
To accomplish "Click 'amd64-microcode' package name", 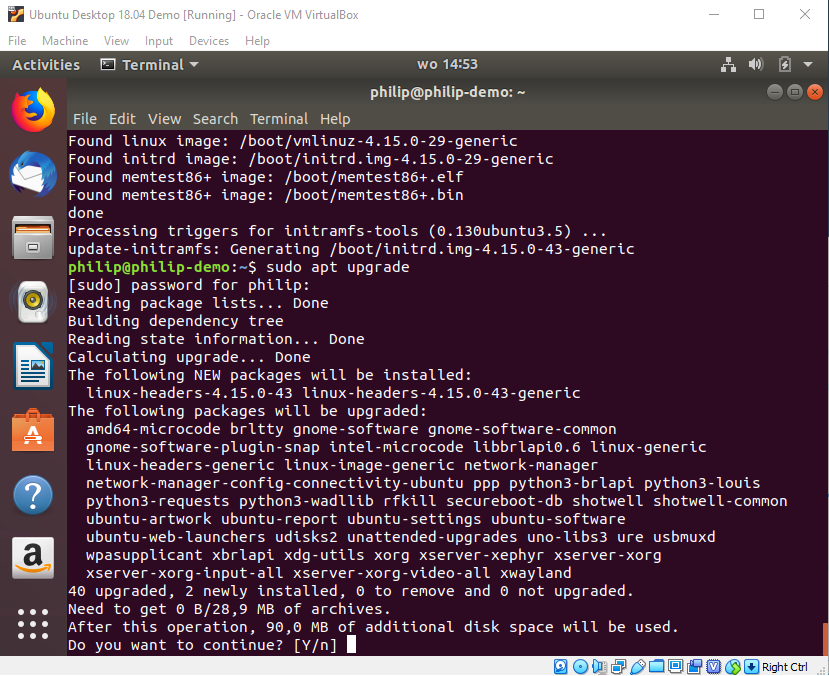I will tap(153, 429).
